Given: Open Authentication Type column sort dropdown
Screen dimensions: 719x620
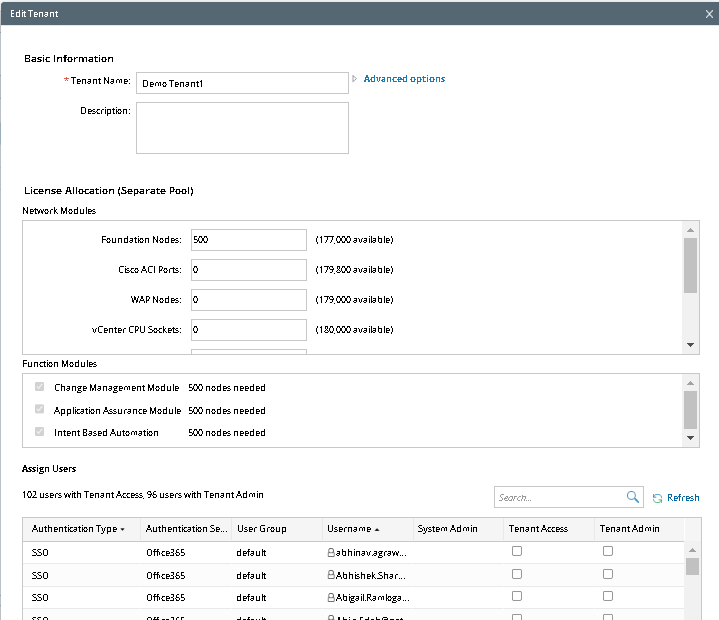Looking at the screenshot, I should 123,529.
